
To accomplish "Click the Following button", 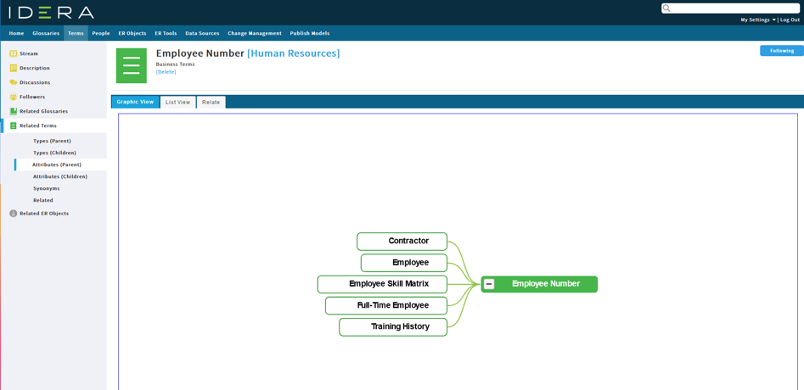I will tap(781, 51).
